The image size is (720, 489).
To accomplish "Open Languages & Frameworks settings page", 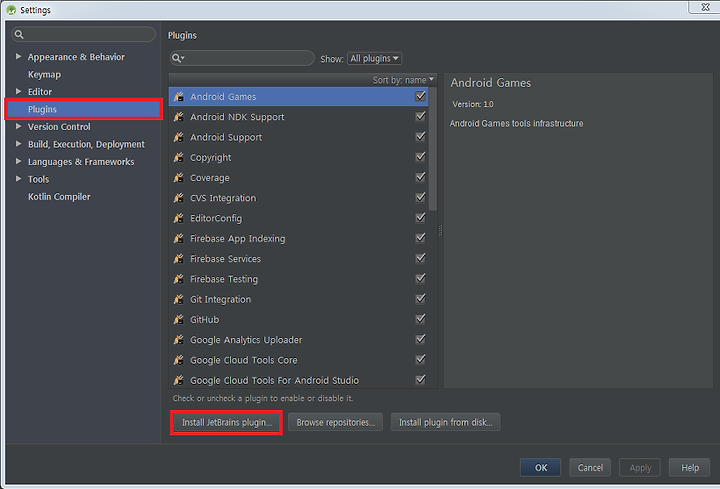I will click(x=81, y=162).
